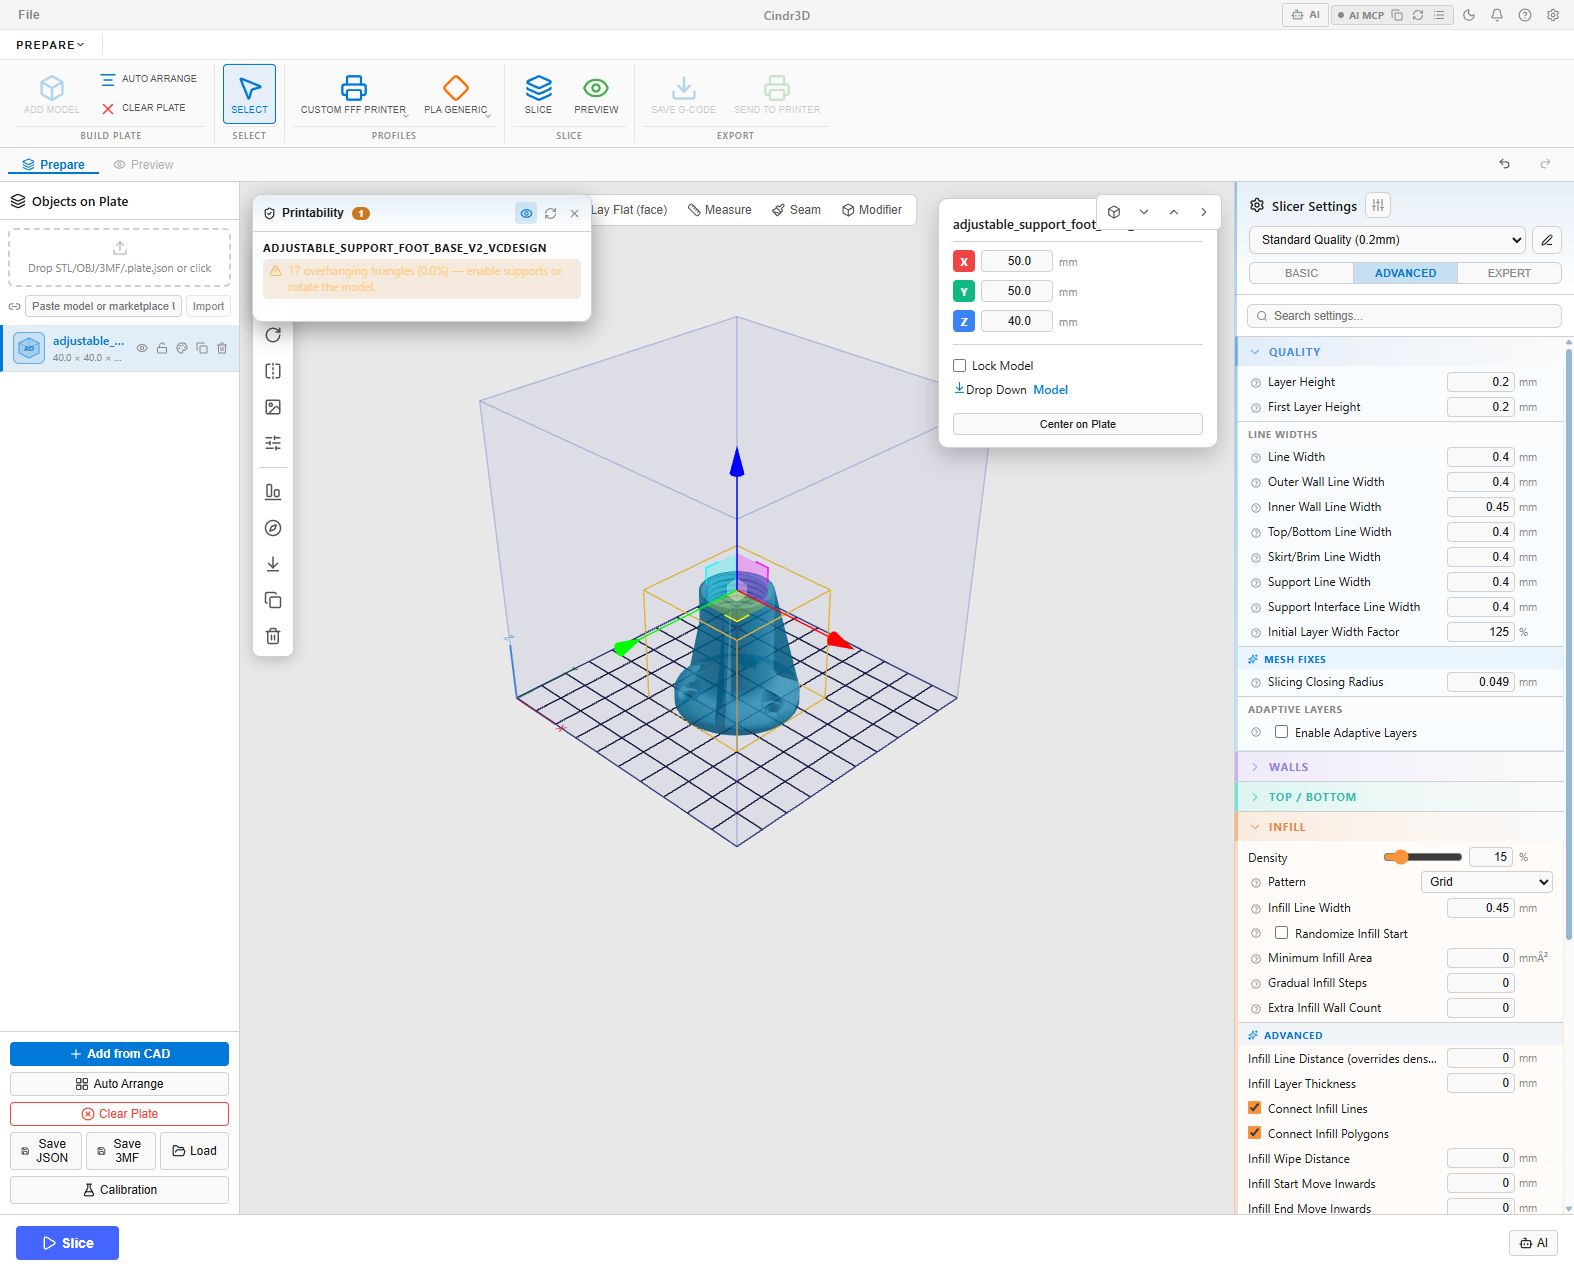Click the AI MCP list icon
This screenshot has width=1574, height=1270.
click(1439, 15)
